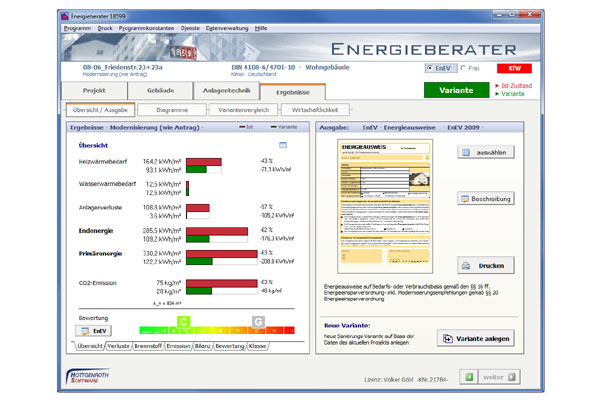Image resolution: width=600 pixels, height=400 pixels.
Task: Click the Anlagenverluste label
Action: point(100,207)
